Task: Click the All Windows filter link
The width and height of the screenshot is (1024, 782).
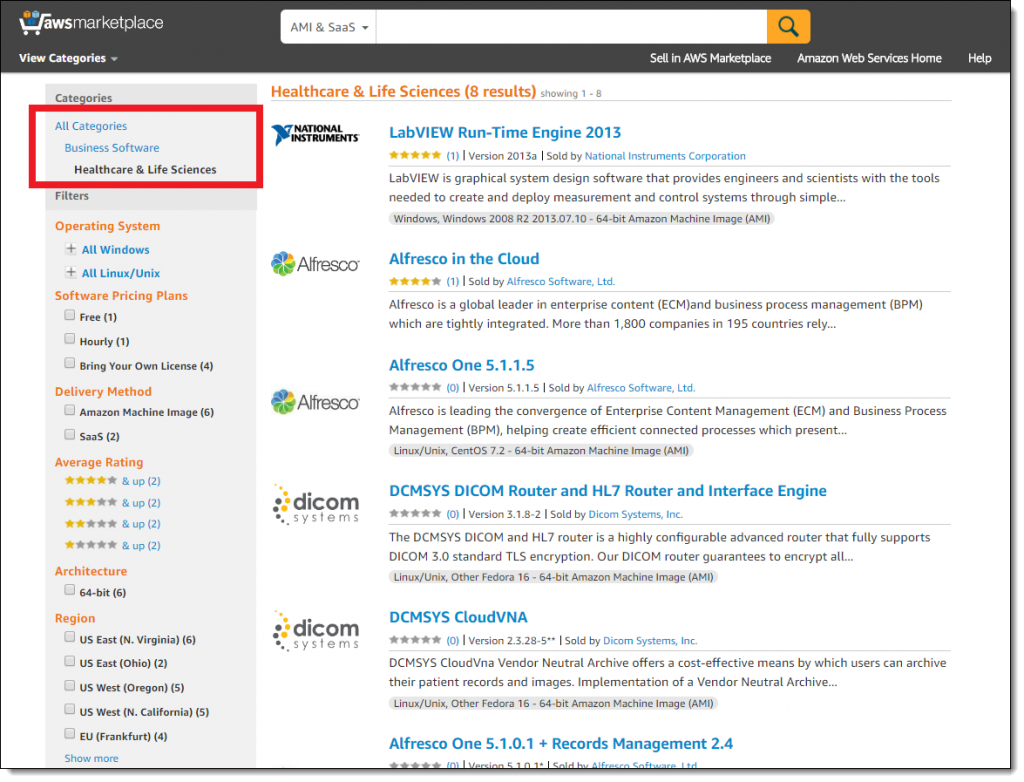Action: click(116, 250)
